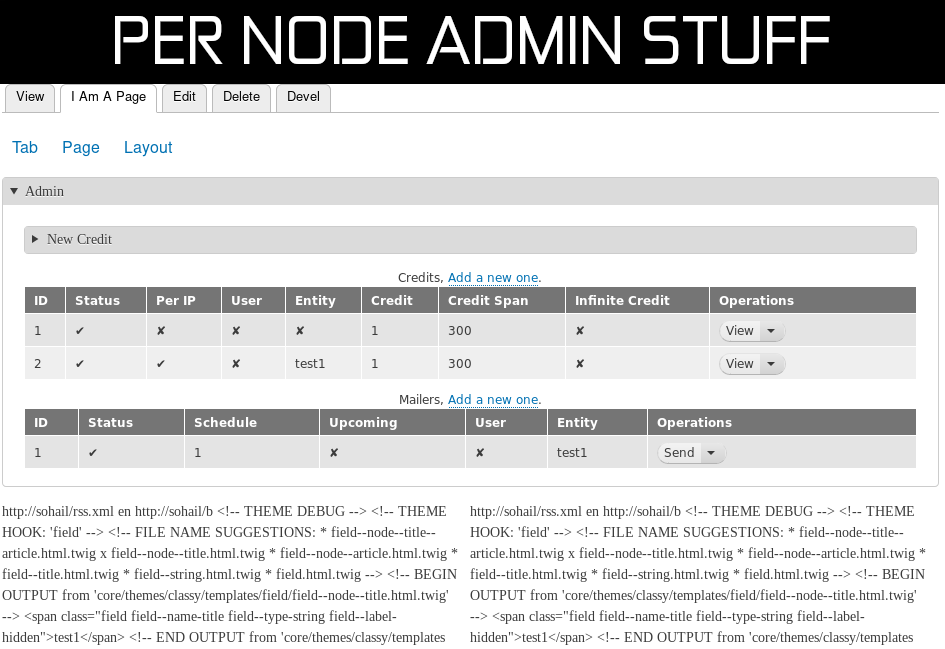This screenshot has height=649, width=945.
Task: Click User cross mark in credit row 2
Action: click(x=236, y=364)
